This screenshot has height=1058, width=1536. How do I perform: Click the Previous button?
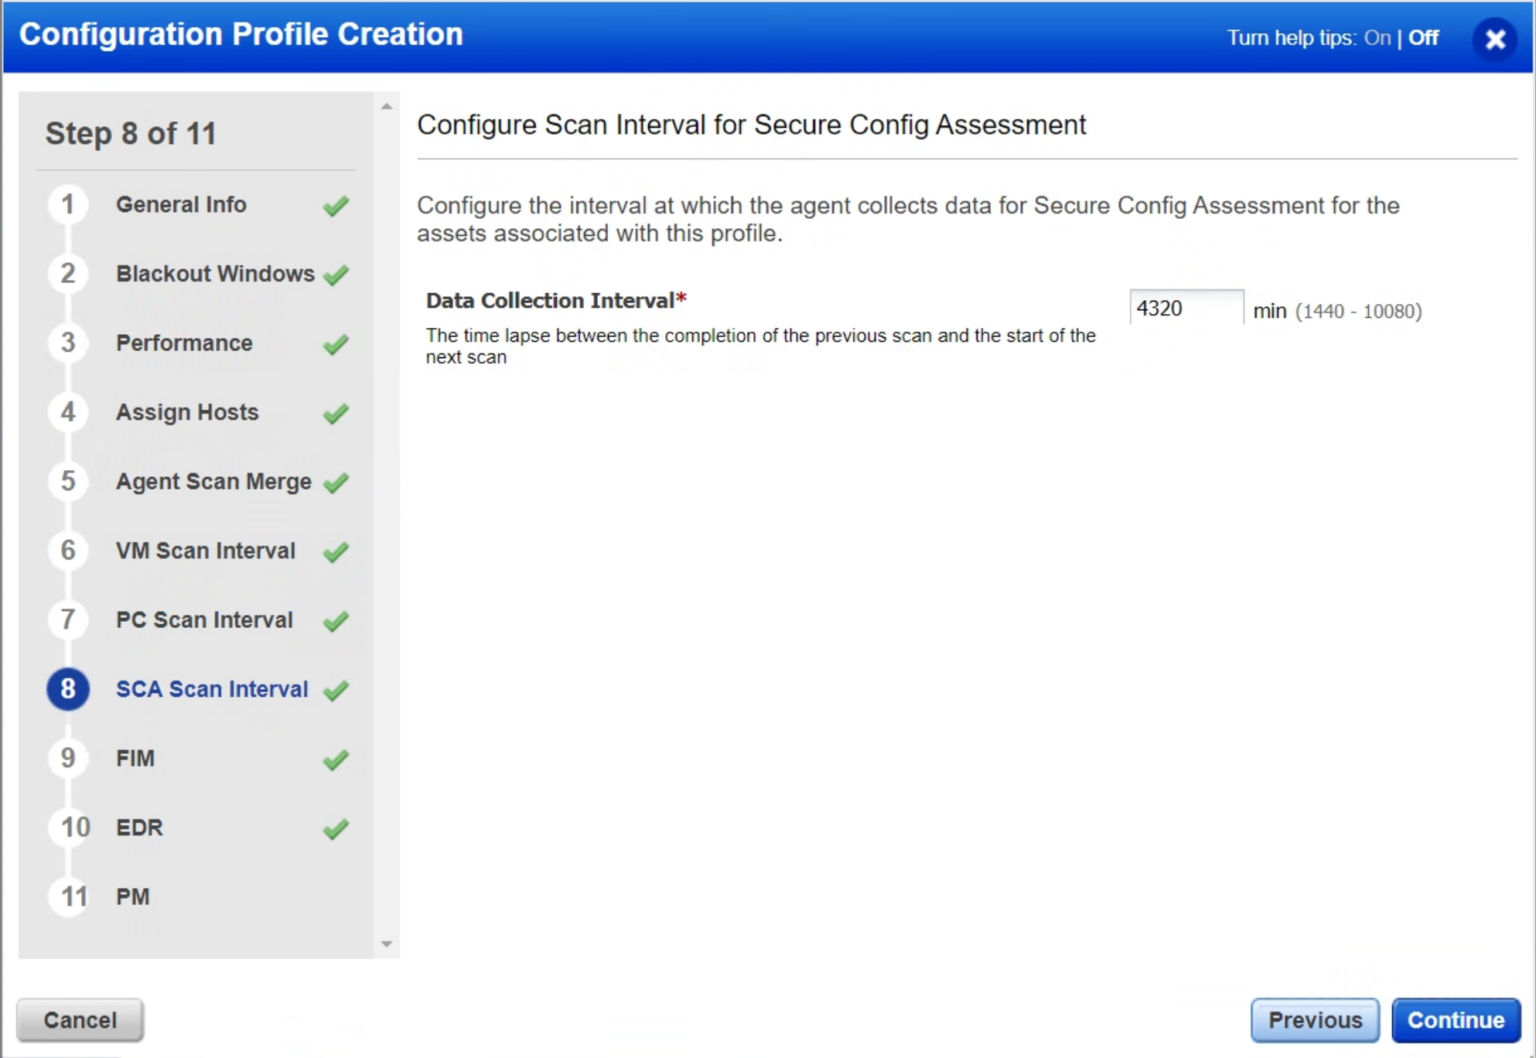click(1314, 1020)
